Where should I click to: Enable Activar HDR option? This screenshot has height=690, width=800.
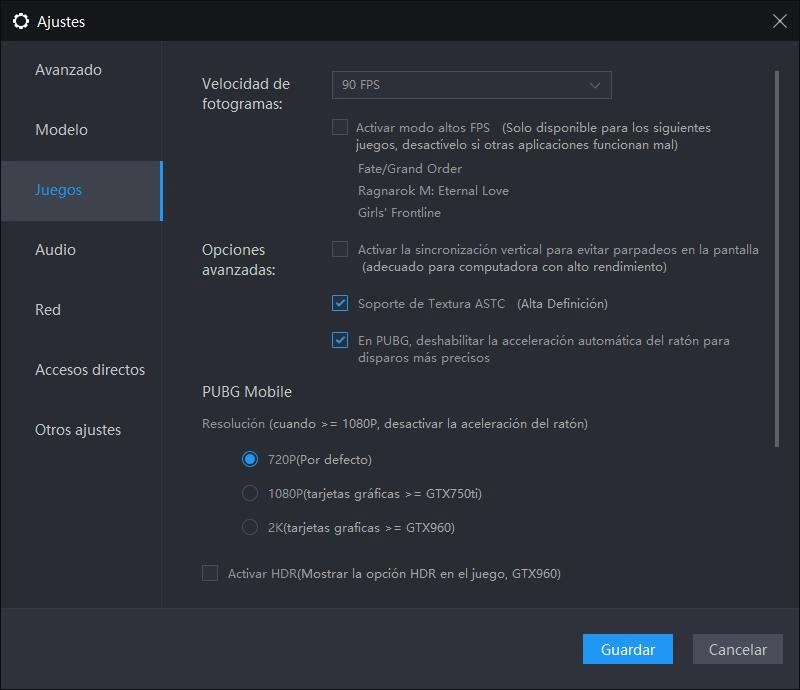pyautogui.click(x=209, y=573)
